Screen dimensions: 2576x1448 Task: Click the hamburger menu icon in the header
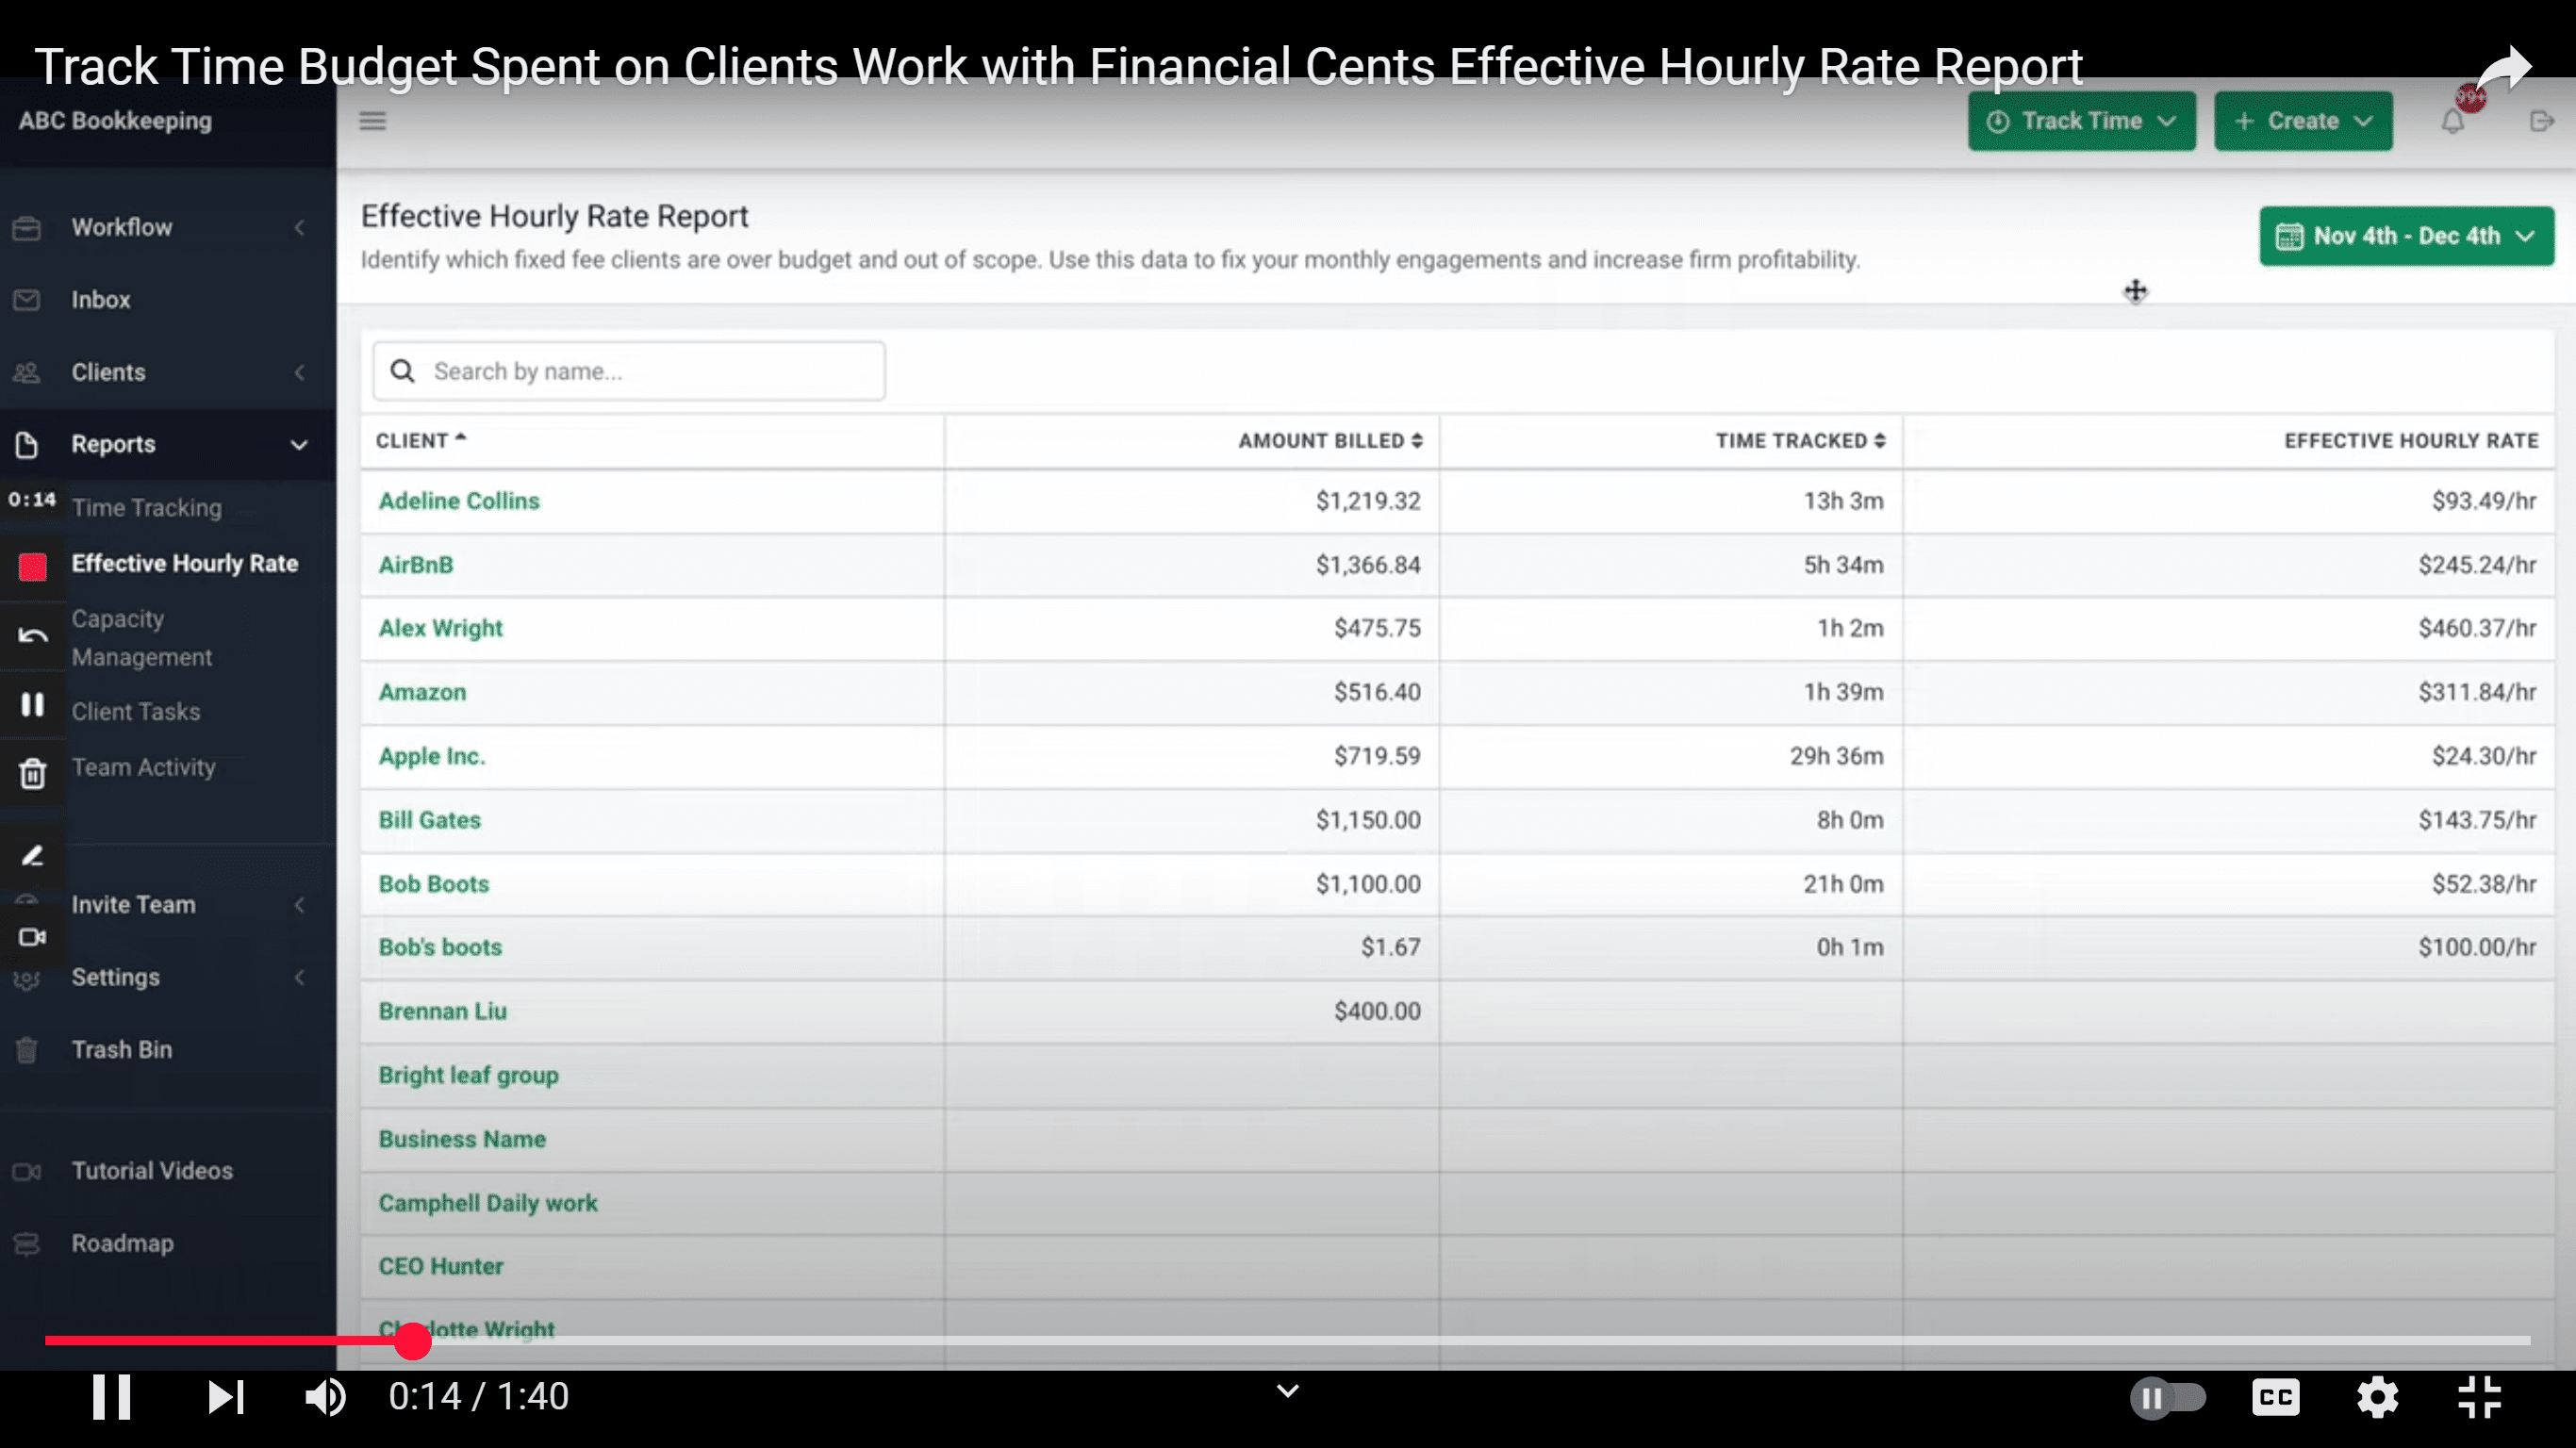(372, 121)
